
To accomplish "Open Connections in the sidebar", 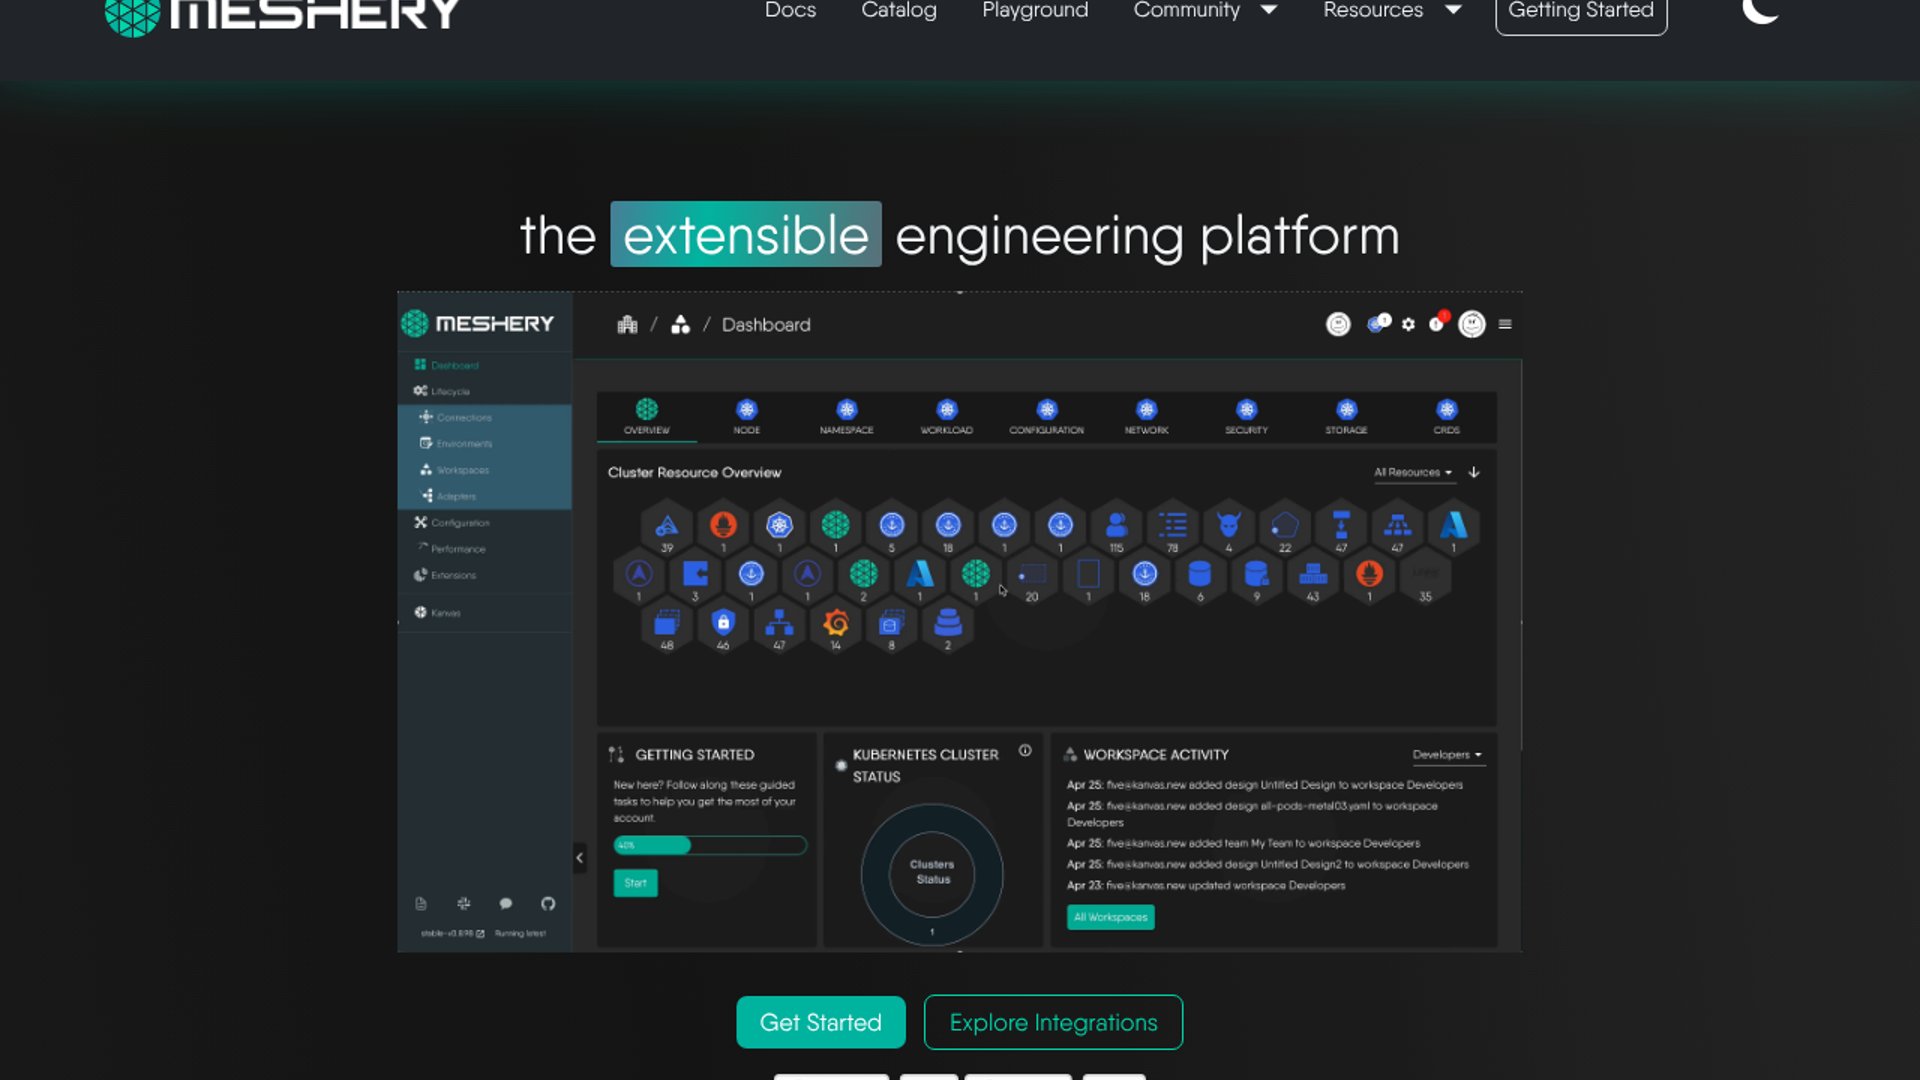I will coord(456,417).
